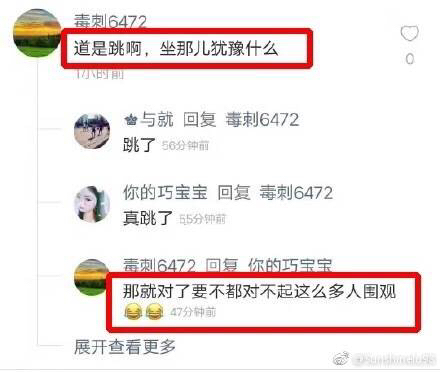Click the 56分钟前 timestamp
This screenshot has width=440, height=372.
[185, 146]
